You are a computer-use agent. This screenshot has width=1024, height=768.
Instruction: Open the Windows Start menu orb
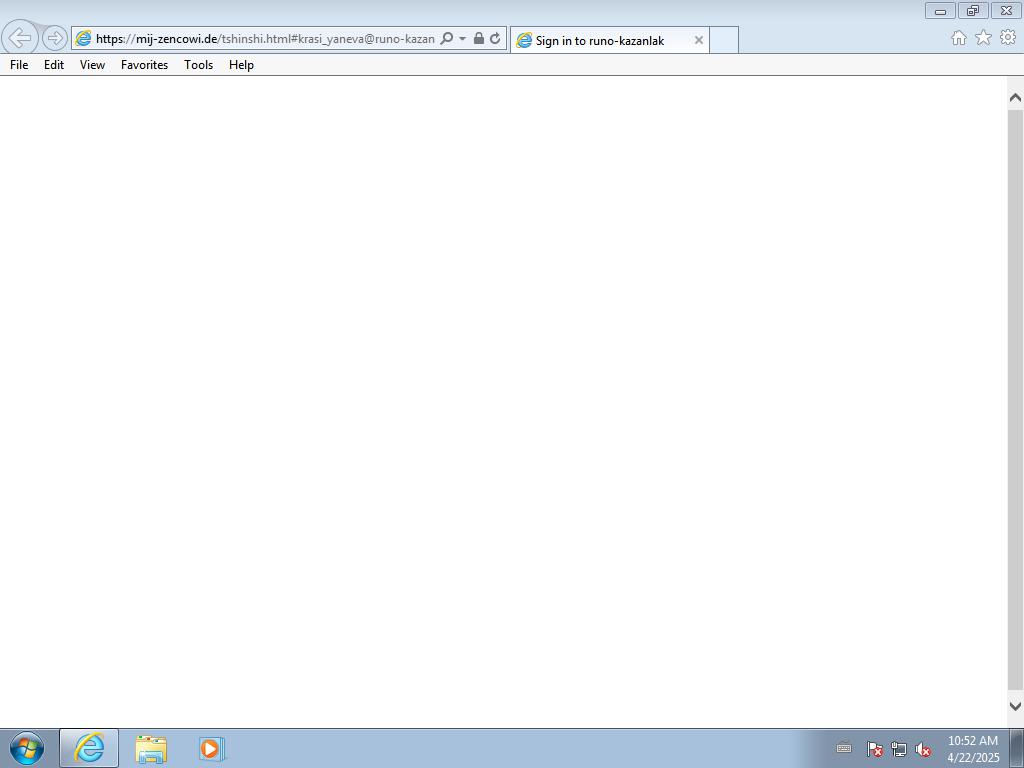[x=27, y=748]
